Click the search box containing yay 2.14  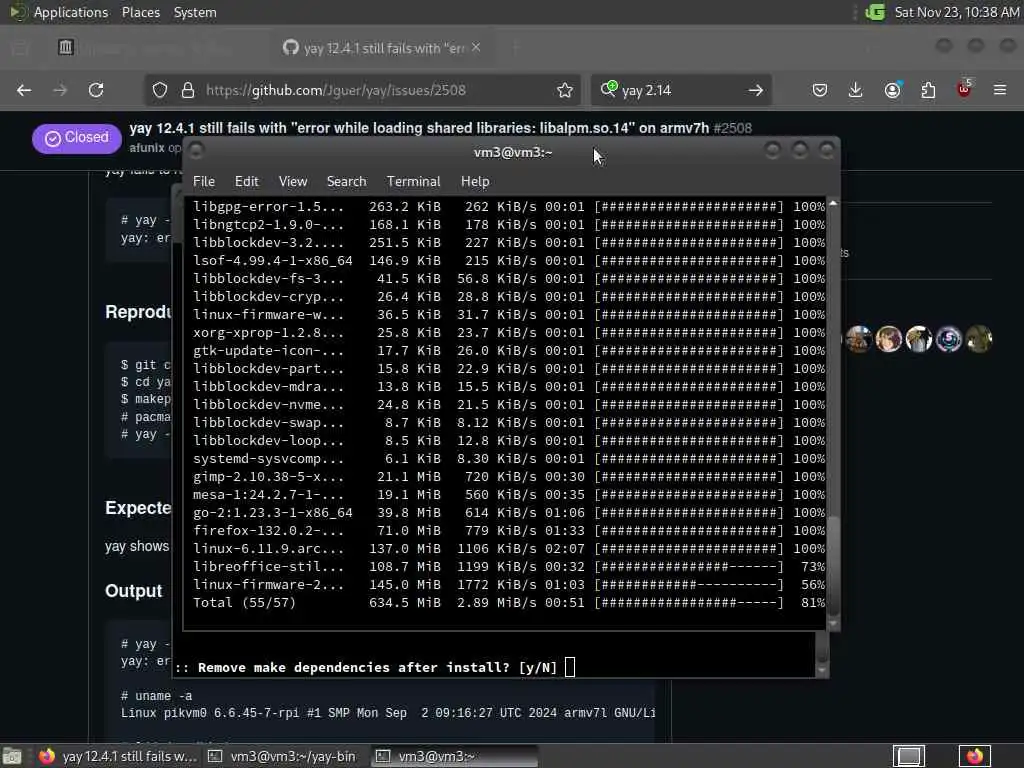[679, 90]
